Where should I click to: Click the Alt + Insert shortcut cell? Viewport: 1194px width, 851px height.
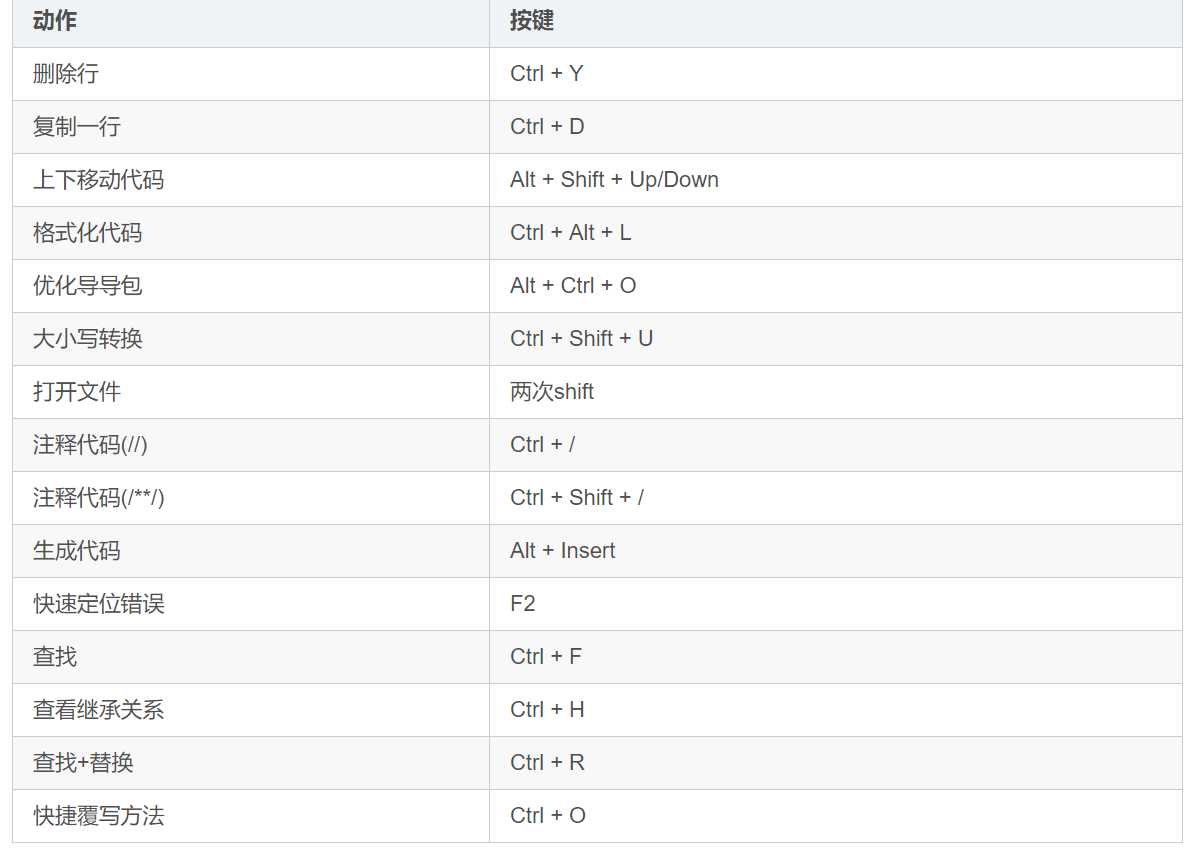point(562,551)
